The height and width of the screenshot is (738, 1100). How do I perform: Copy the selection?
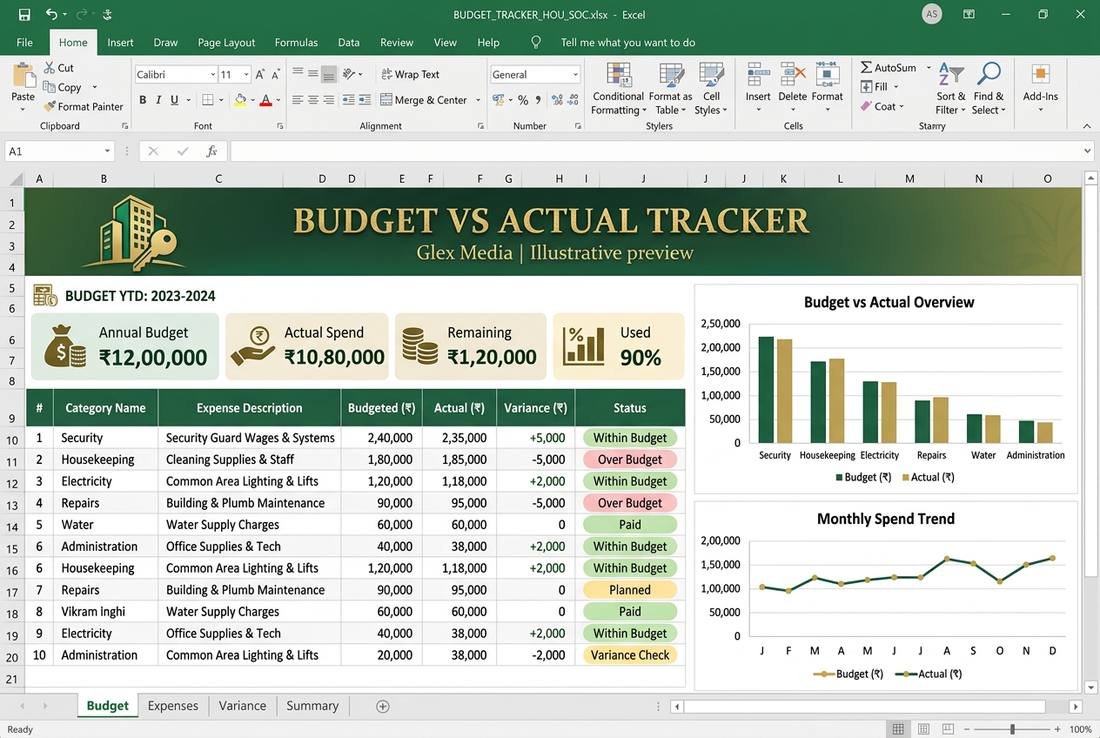tap(62, 87)
